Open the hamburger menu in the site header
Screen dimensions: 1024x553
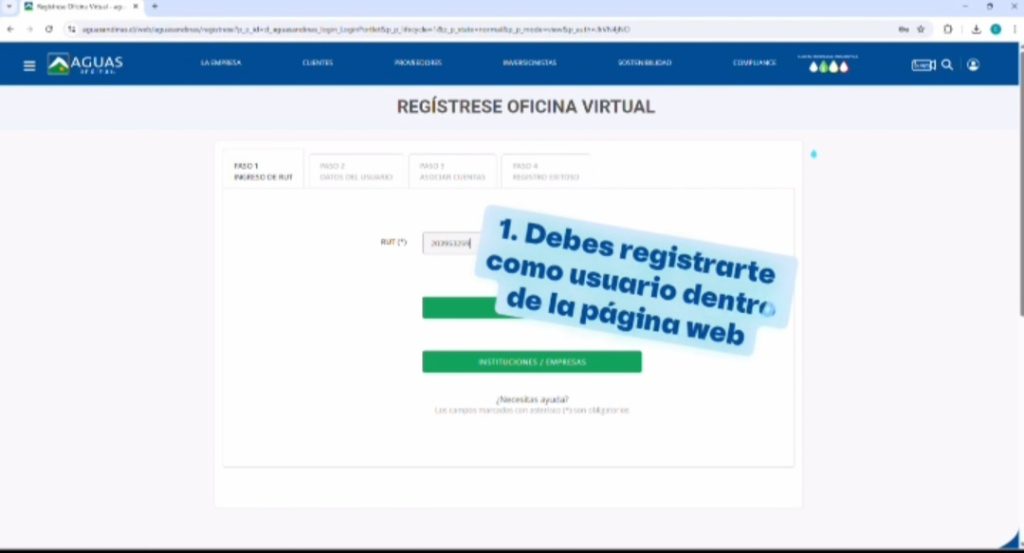[29, 66]
